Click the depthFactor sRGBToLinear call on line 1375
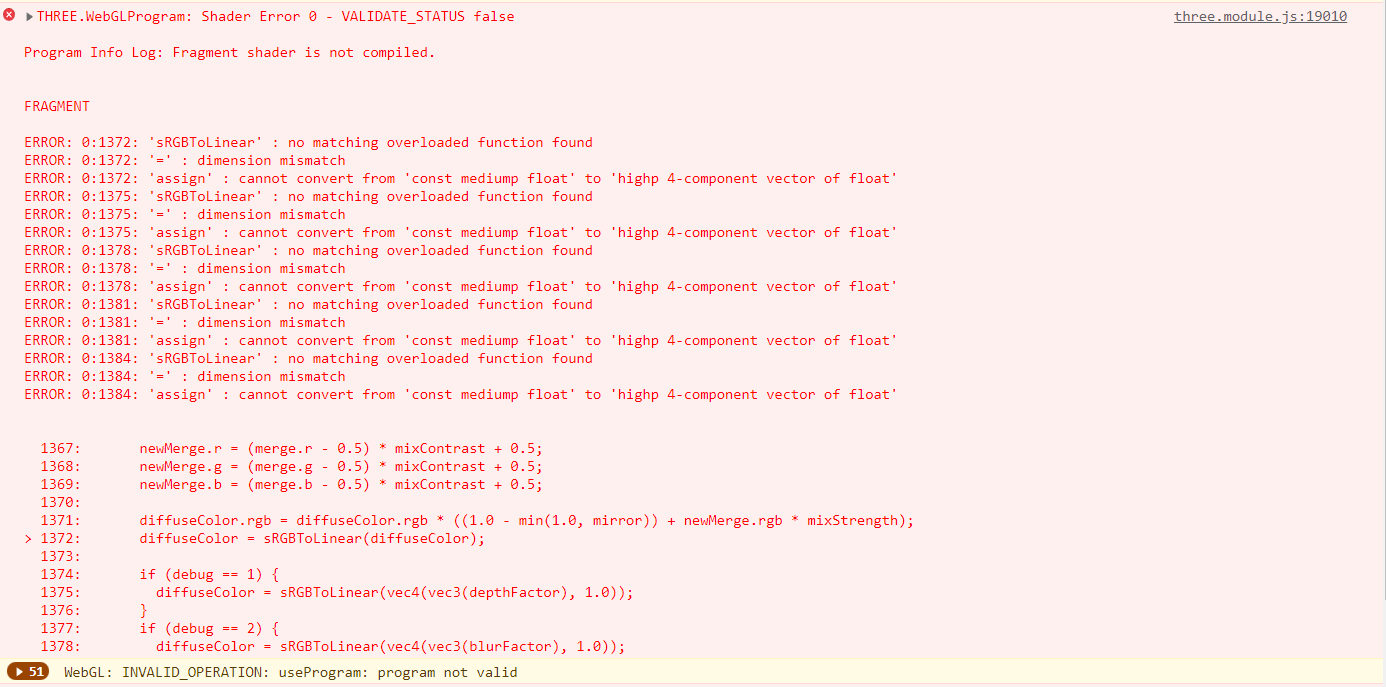Screen dimensions: 1386x687 395,593
